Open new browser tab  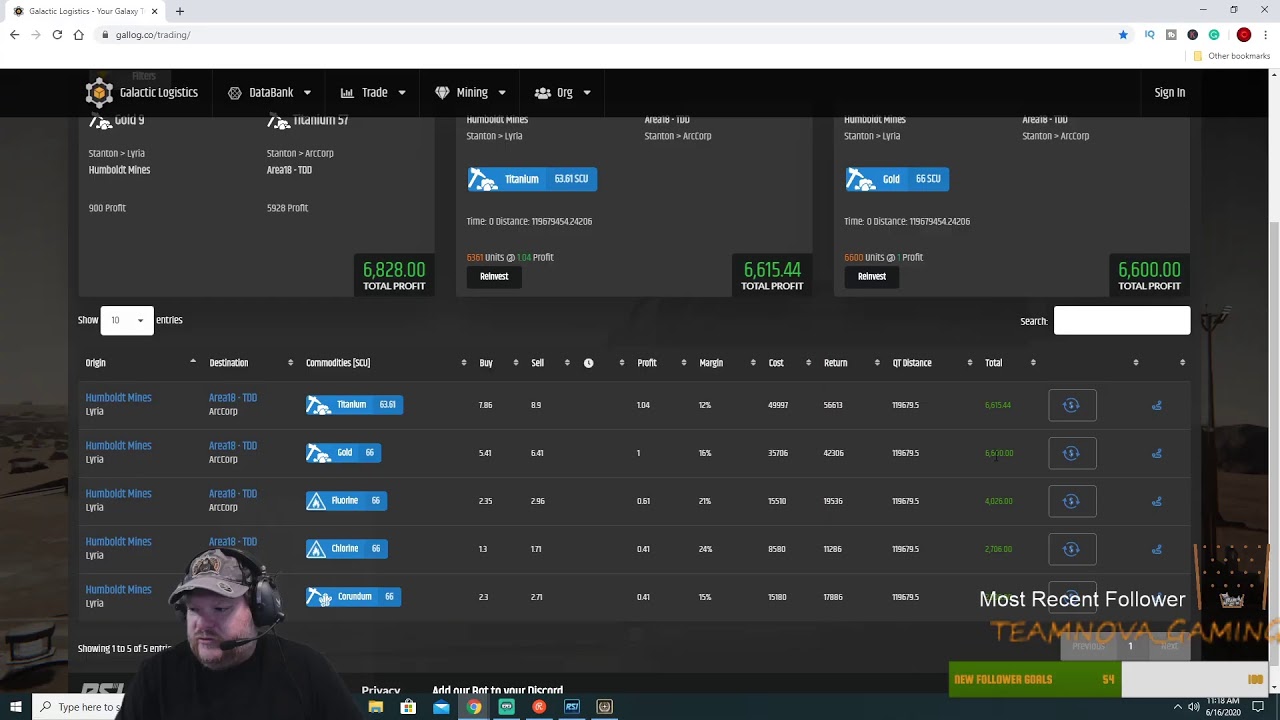pyautogui.click(x=180, y=11)
